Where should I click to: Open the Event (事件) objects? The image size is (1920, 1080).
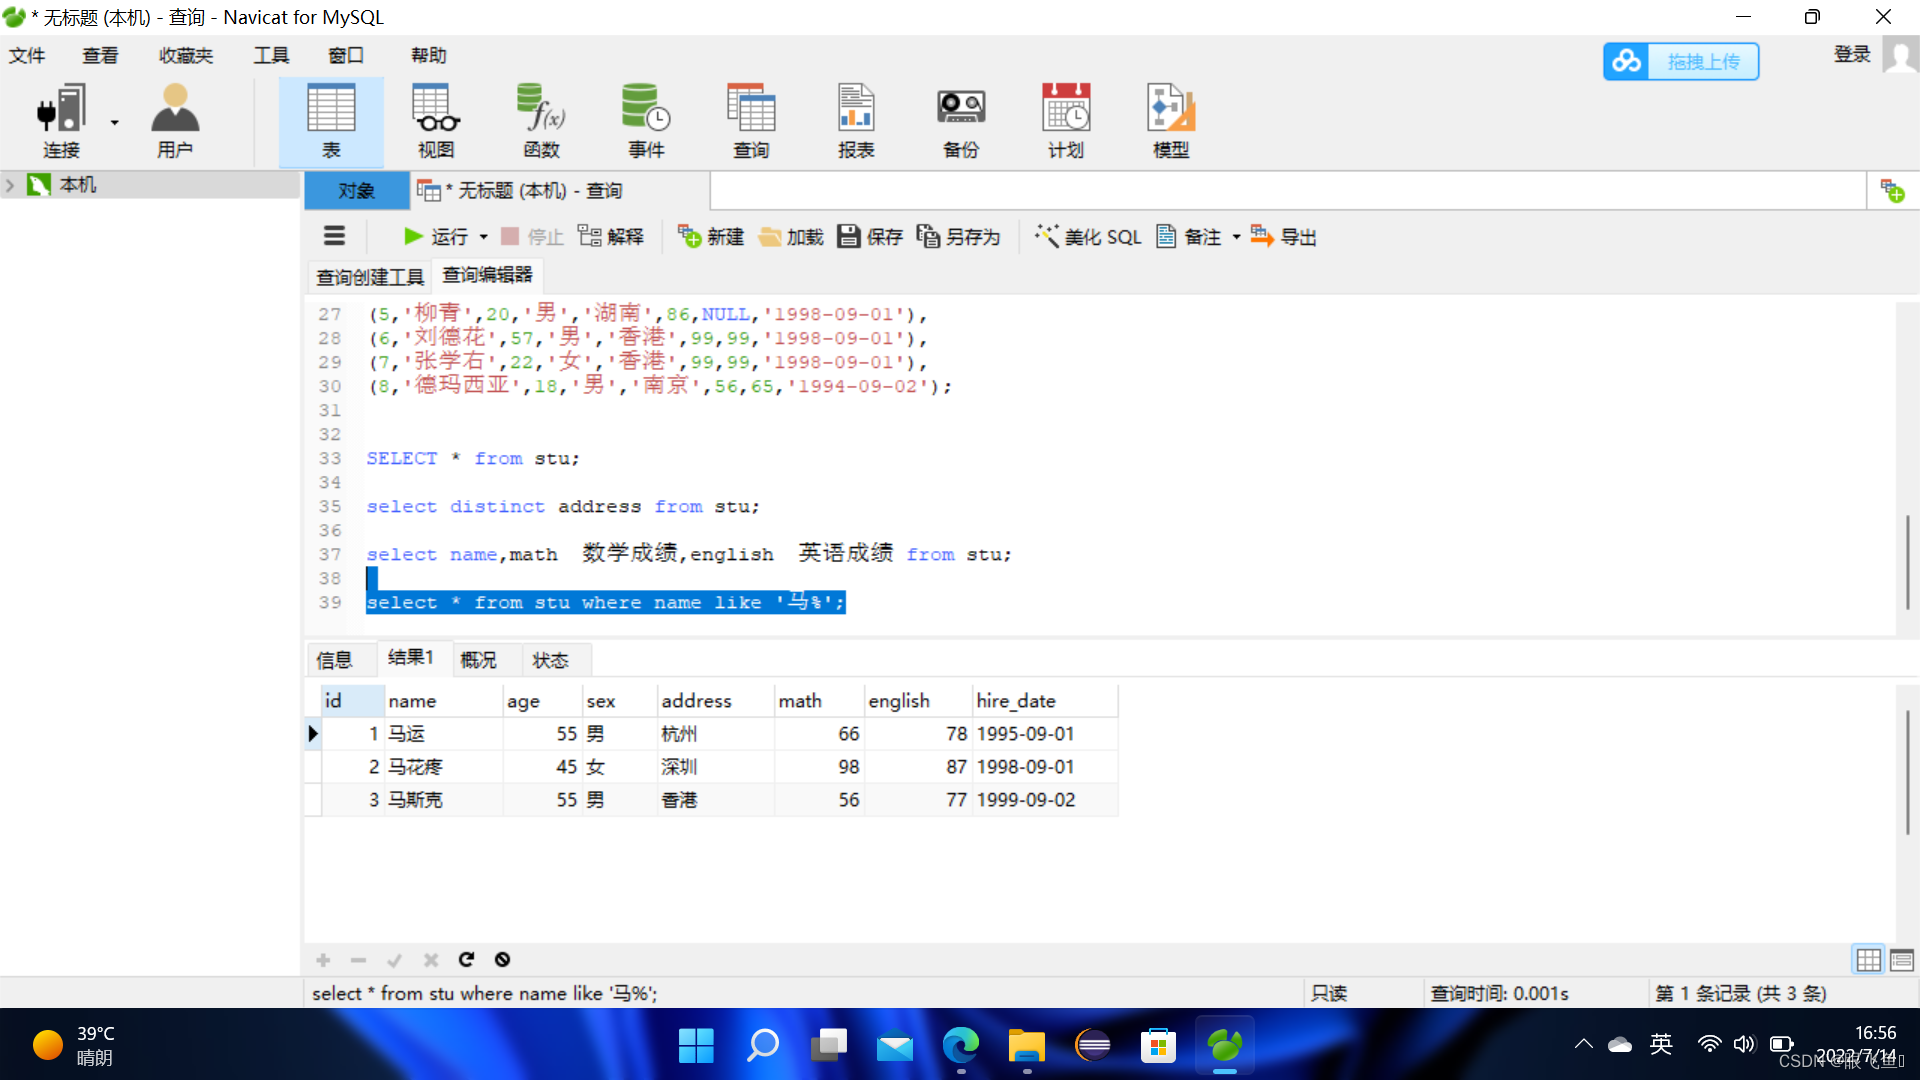pyautogui.click(x=646, y=122)
